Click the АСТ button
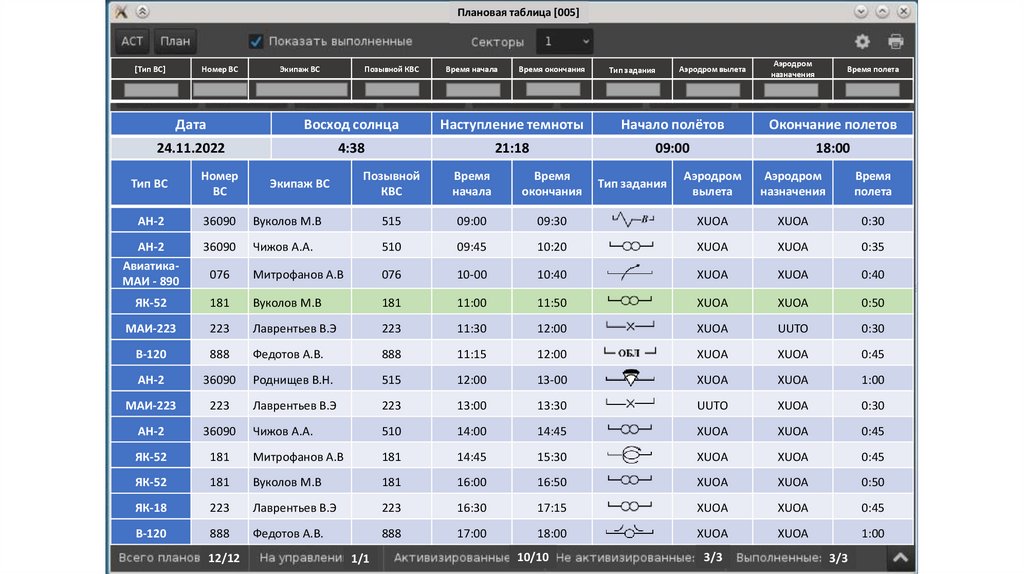Viewport: 1024px width, 574px height. point(132,41)
